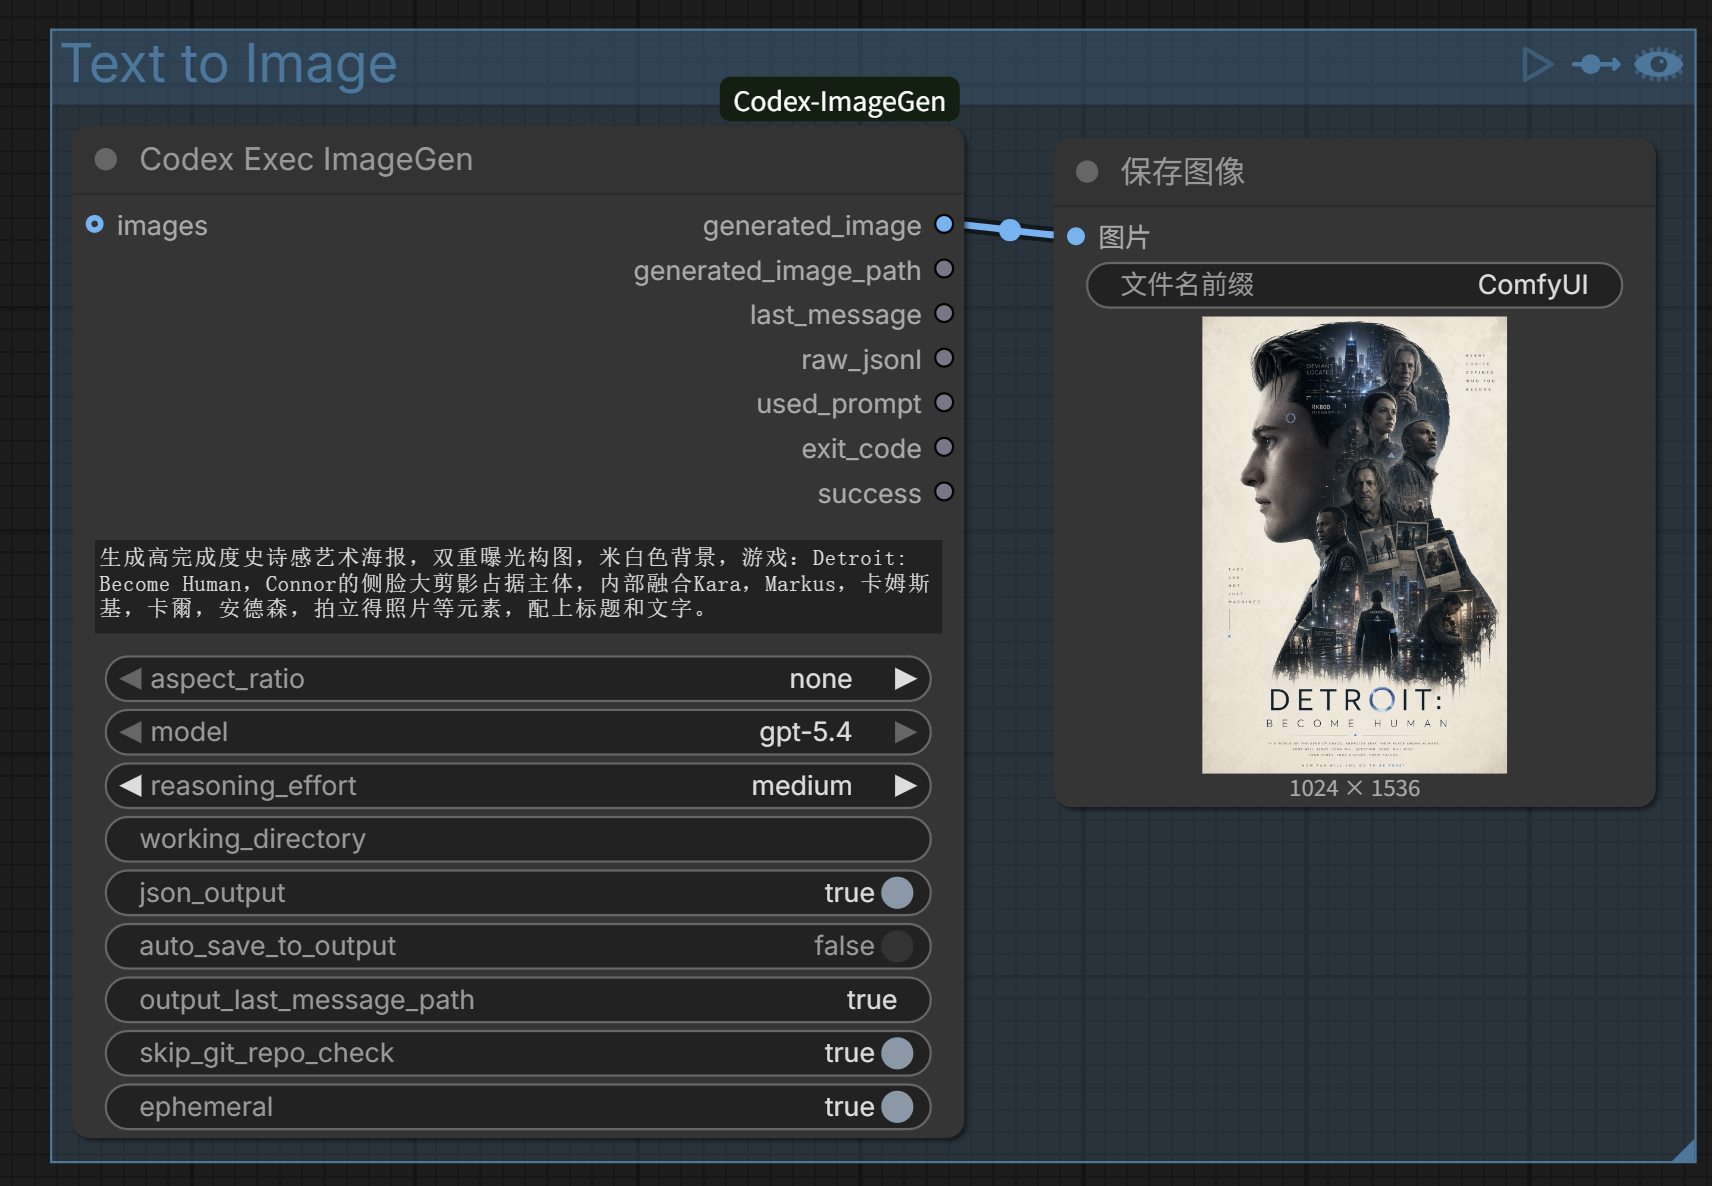
Task: Toggle ephemeral switch
Action: coord(897,1107)
